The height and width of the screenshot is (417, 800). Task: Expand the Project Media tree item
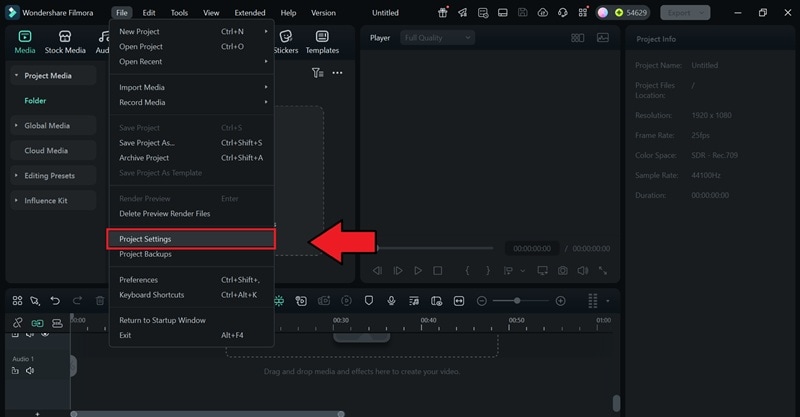coord(16,76)
